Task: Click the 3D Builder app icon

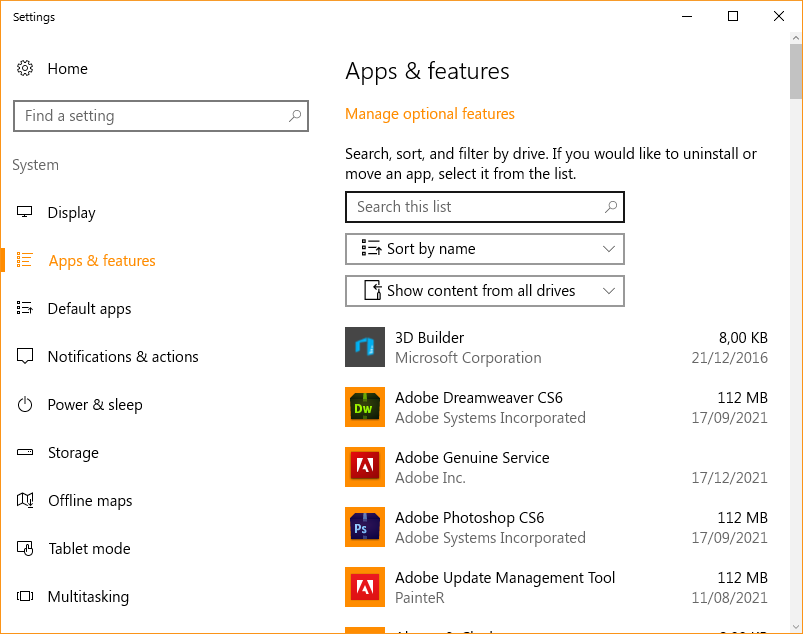Action: click(365, 347)
